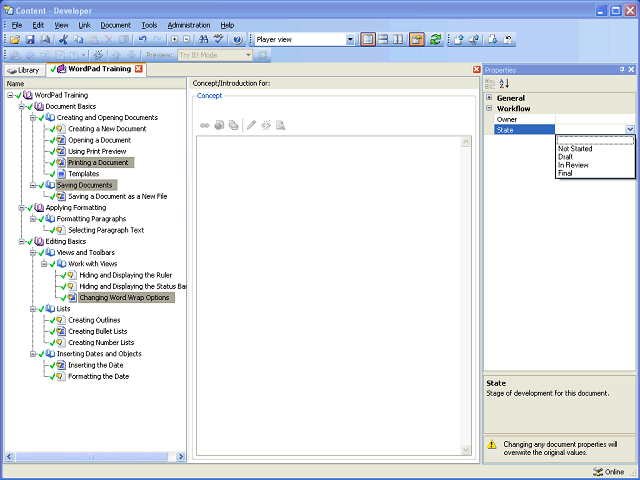Select Creating Bullet Lists topic
This screenshot has width=640, height=480.
98,331
